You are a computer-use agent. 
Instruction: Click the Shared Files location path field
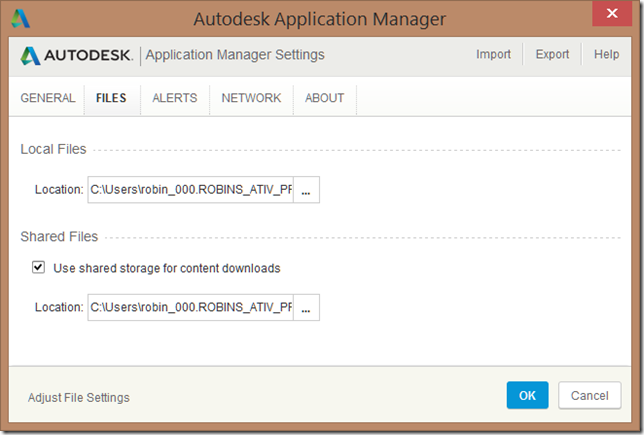[190, 308]
